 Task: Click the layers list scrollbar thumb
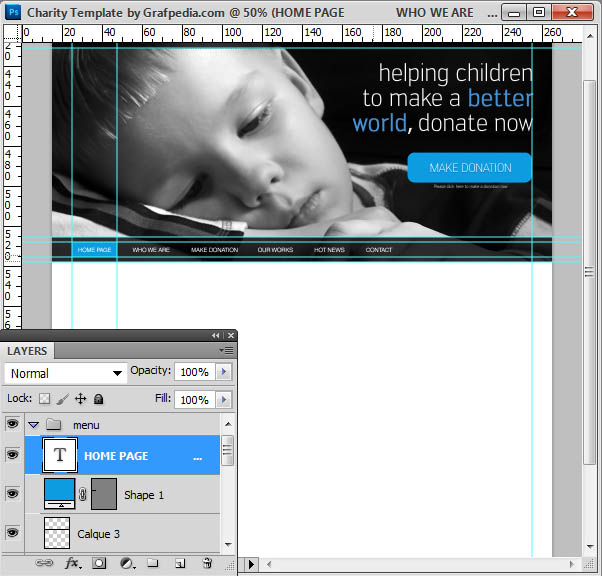[228, 450]
